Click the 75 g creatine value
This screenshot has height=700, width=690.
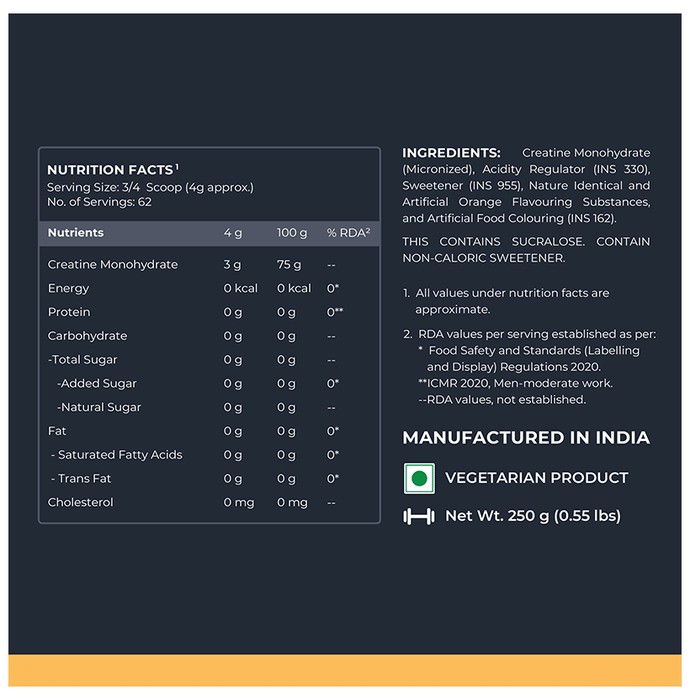point(289,265)
